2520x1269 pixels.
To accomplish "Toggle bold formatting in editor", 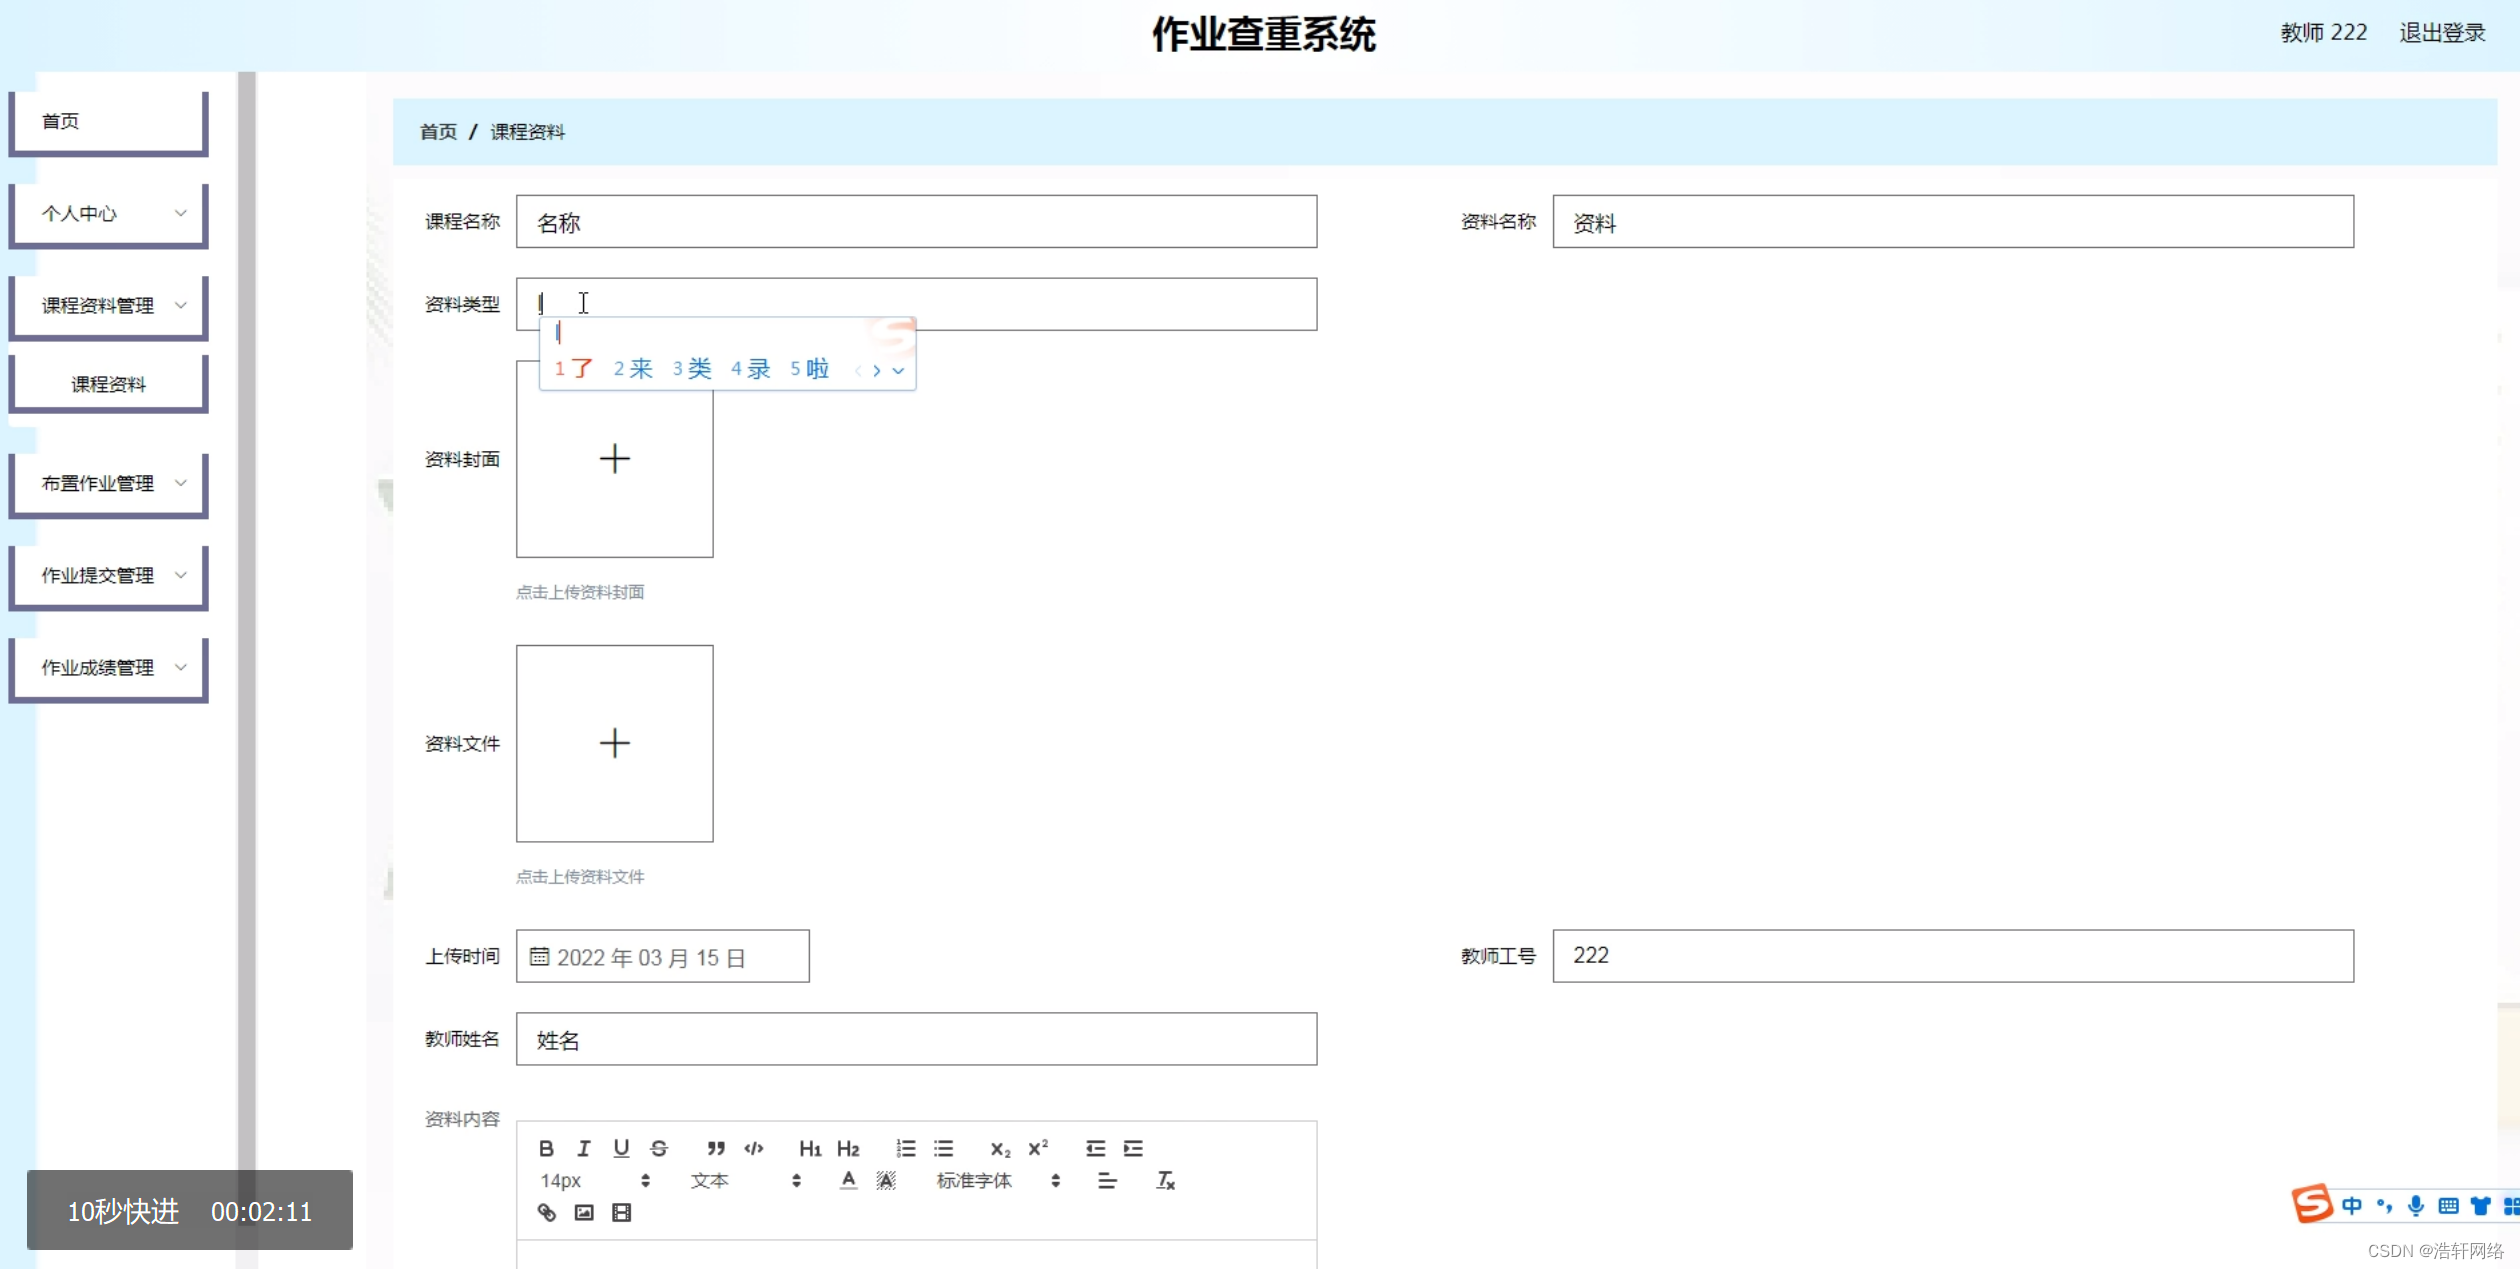I will [x=546, y=1148].
